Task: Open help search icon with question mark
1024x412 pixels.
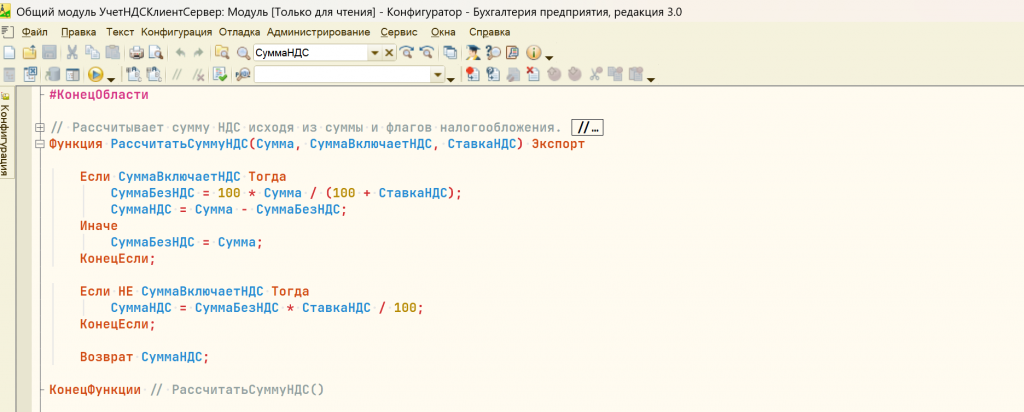Action: pyautogui.click(x=493, y=53)
